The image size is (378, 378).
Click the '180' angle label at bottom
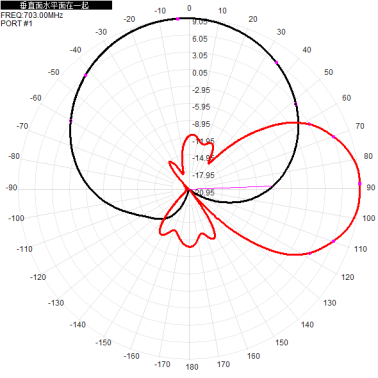[192, 367]
